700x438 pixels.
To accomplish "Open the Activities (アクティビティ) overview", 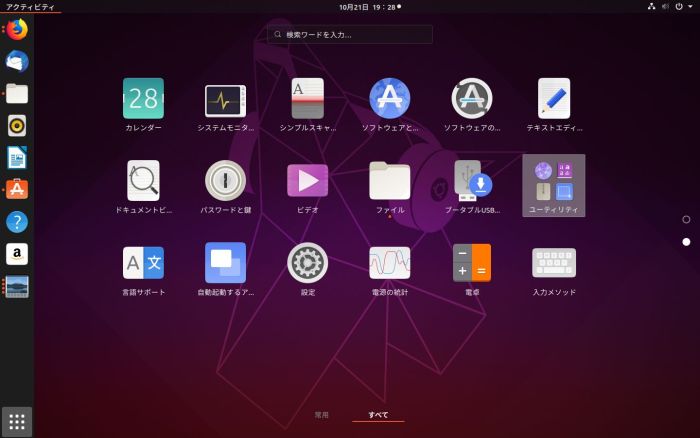I will (x=30, y=7).
